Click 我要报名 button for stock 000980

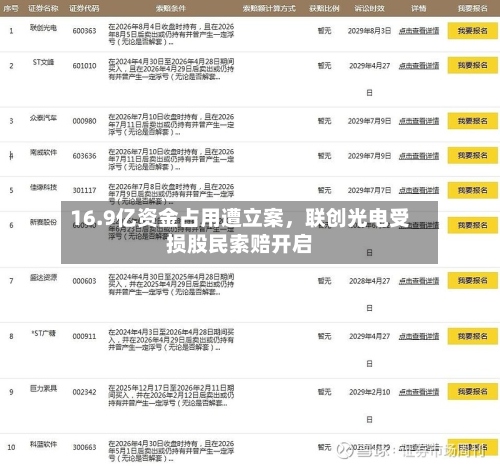point(472,121)
